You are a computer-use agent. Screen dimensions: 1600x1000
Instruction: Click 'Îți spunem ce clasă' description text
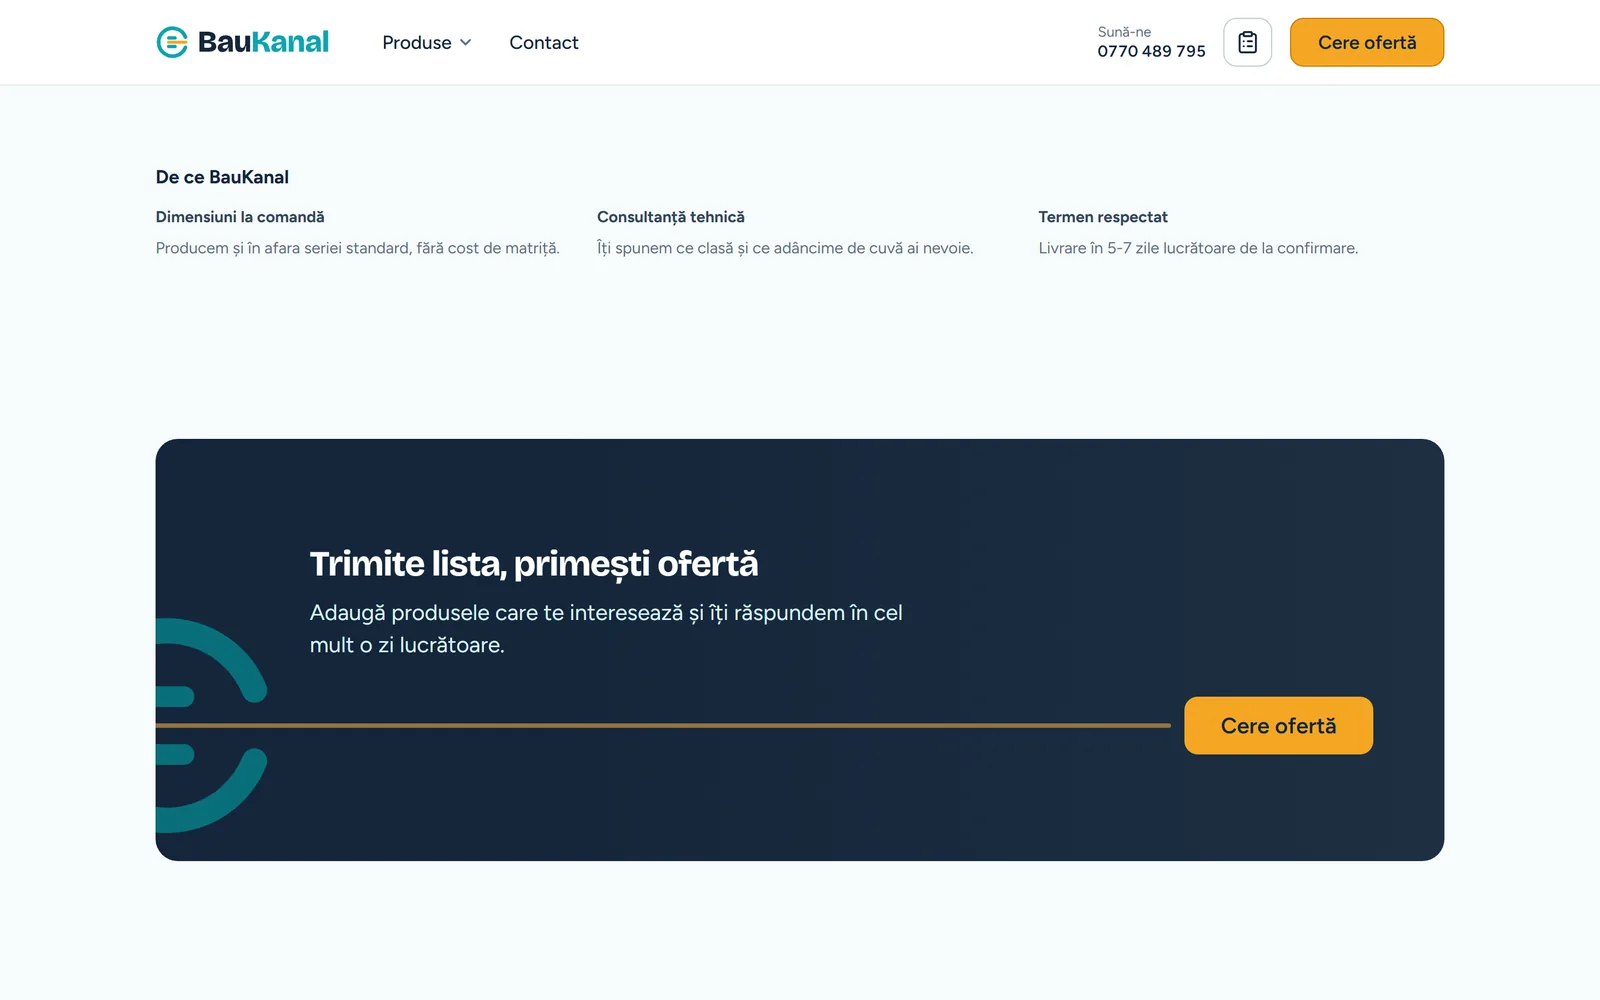(x=785, y=248)
